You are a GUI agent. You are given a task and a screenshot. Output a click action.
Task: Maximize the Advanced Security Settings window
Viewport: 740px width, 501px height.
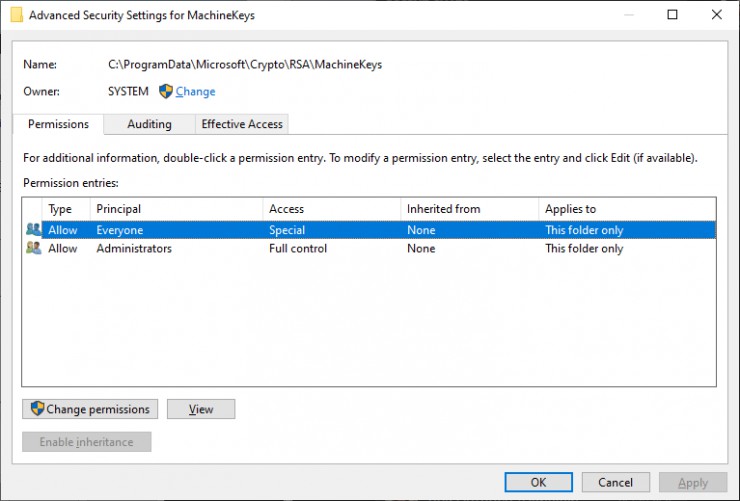(x=673, y=15)
